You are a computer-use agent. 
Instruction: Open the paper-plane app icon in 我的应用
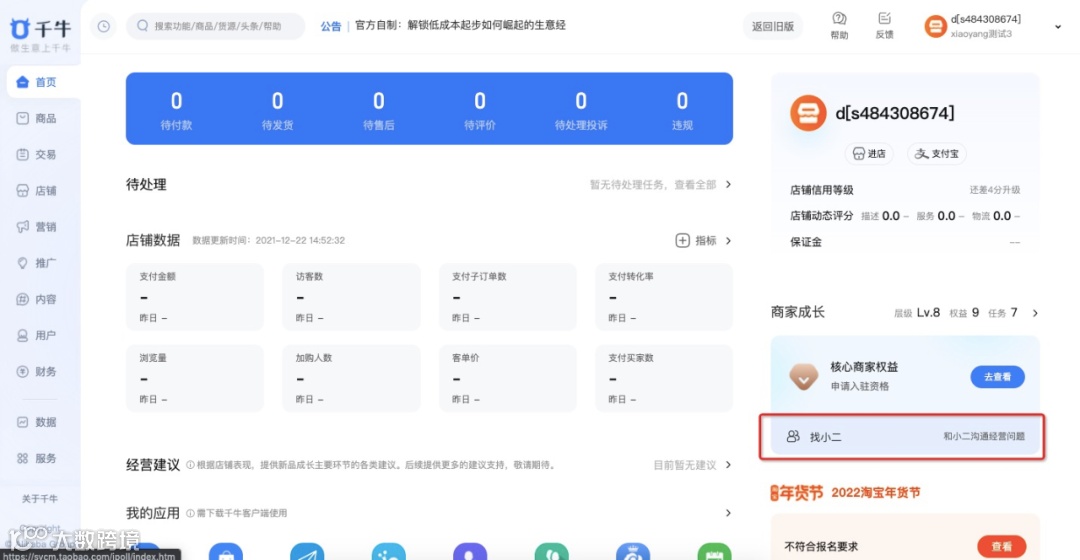point(307,552)
